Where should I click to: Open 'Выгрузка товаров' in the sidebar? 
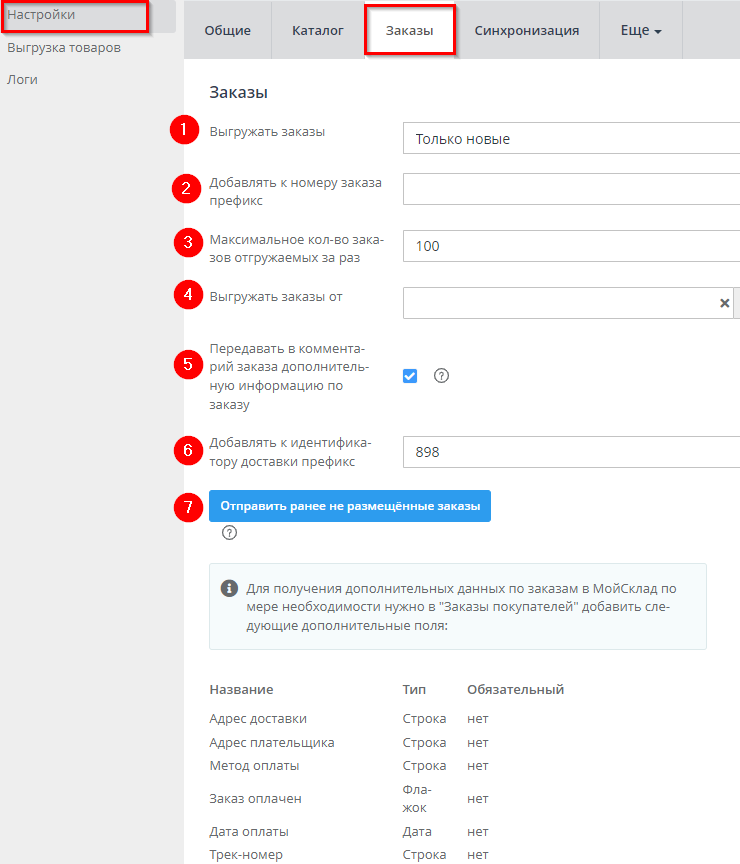(64, 47)
